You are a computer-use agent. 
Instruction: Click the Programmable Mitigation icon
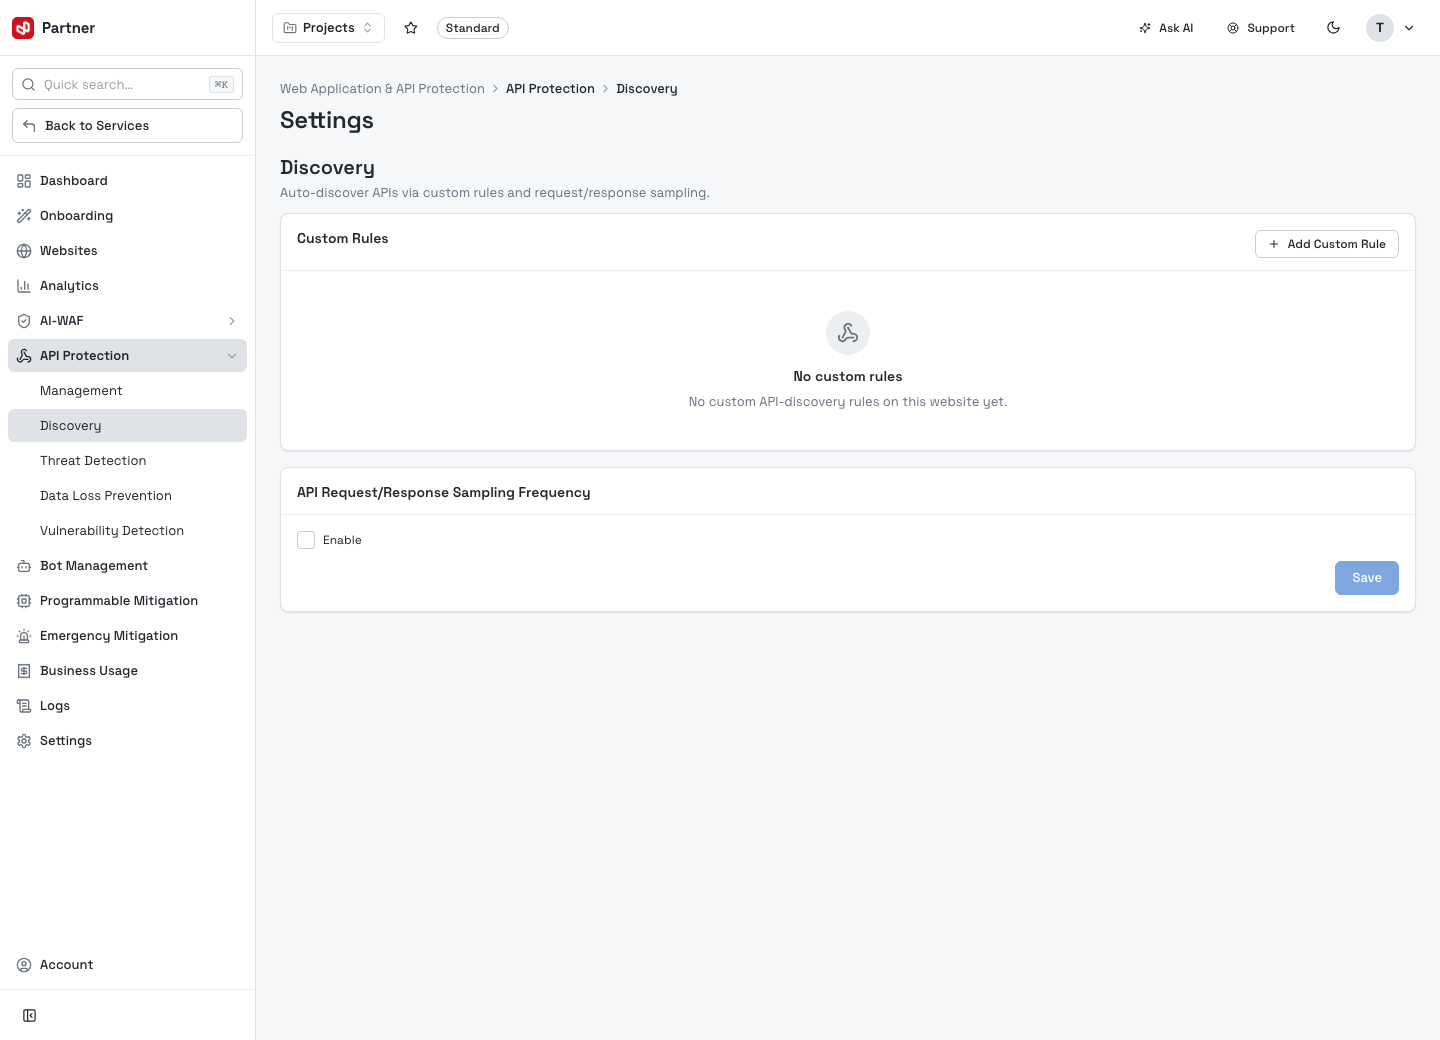click(x=24, y=601)
